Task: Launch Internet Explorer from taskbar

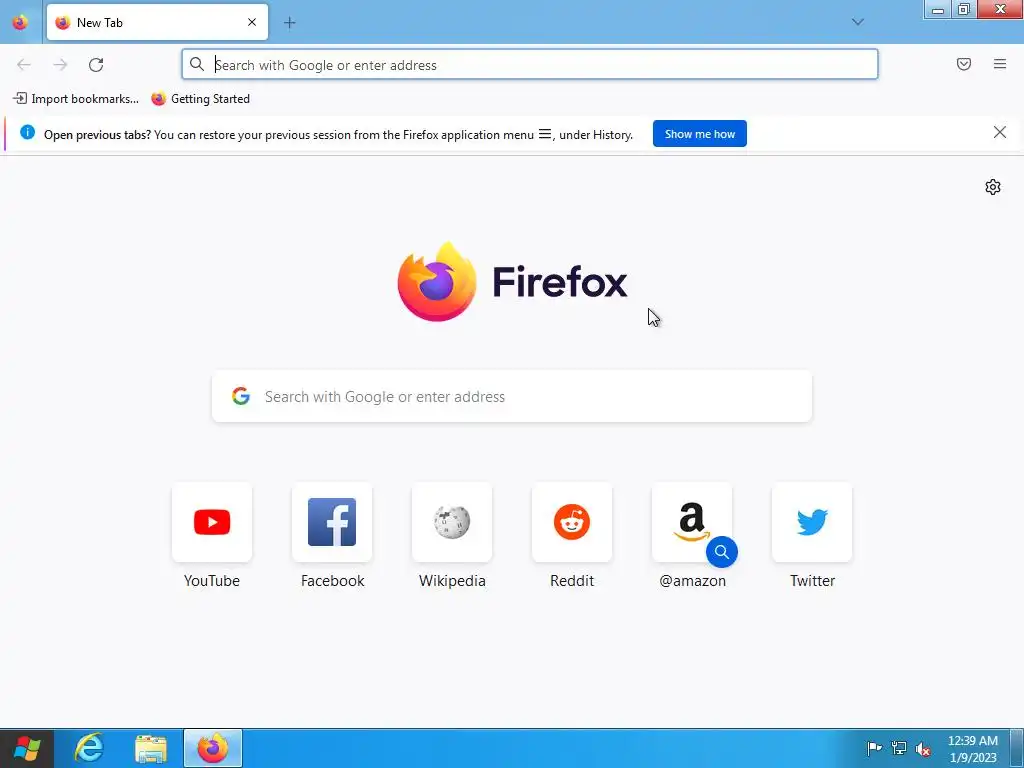Action: click(89, 748)
